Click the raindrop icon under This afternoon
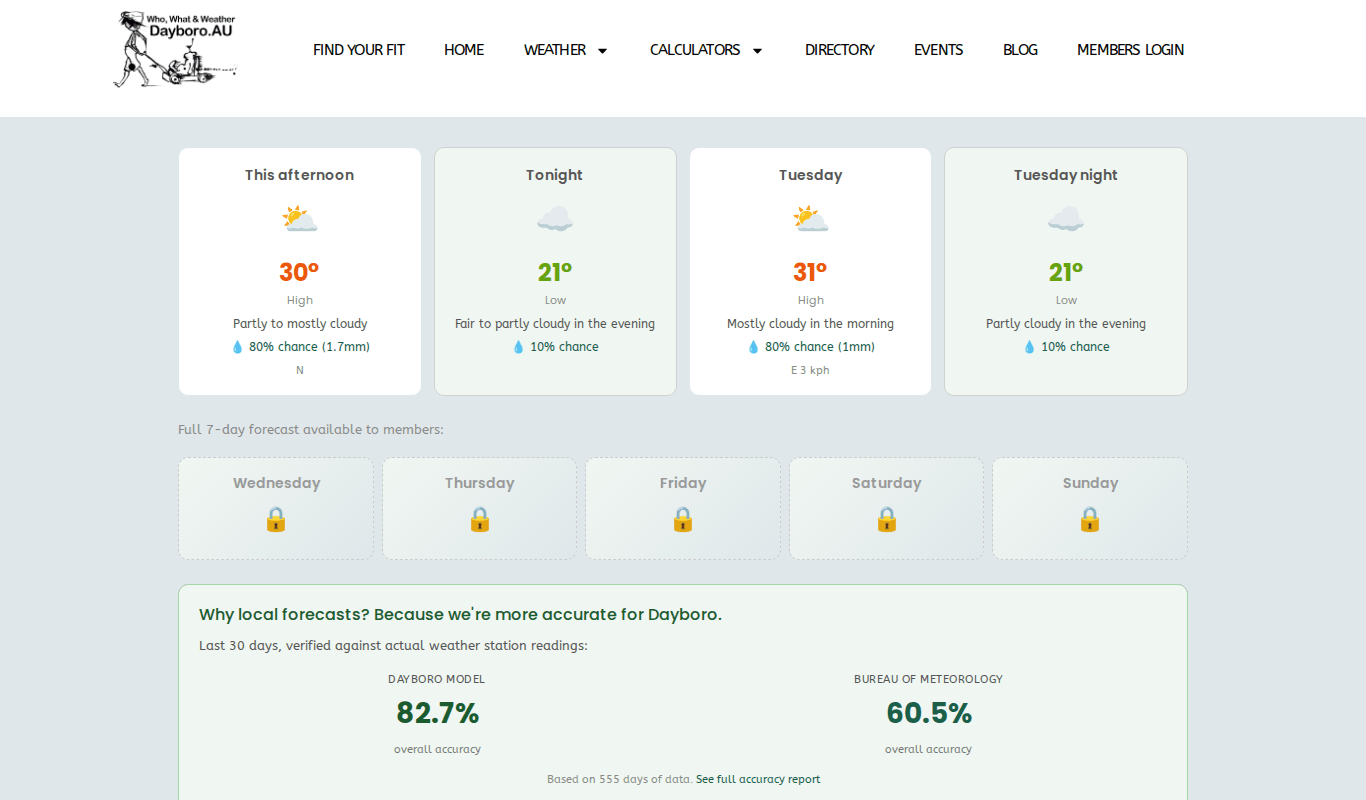 coord(238,347)
